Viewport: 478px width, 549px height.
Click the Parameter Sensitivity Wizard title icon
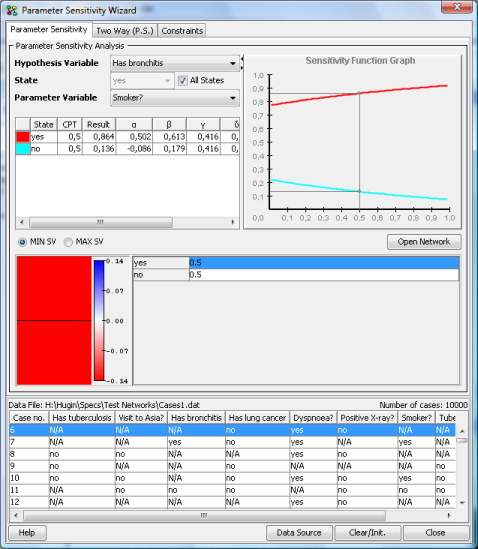click(x=12, y=11)
